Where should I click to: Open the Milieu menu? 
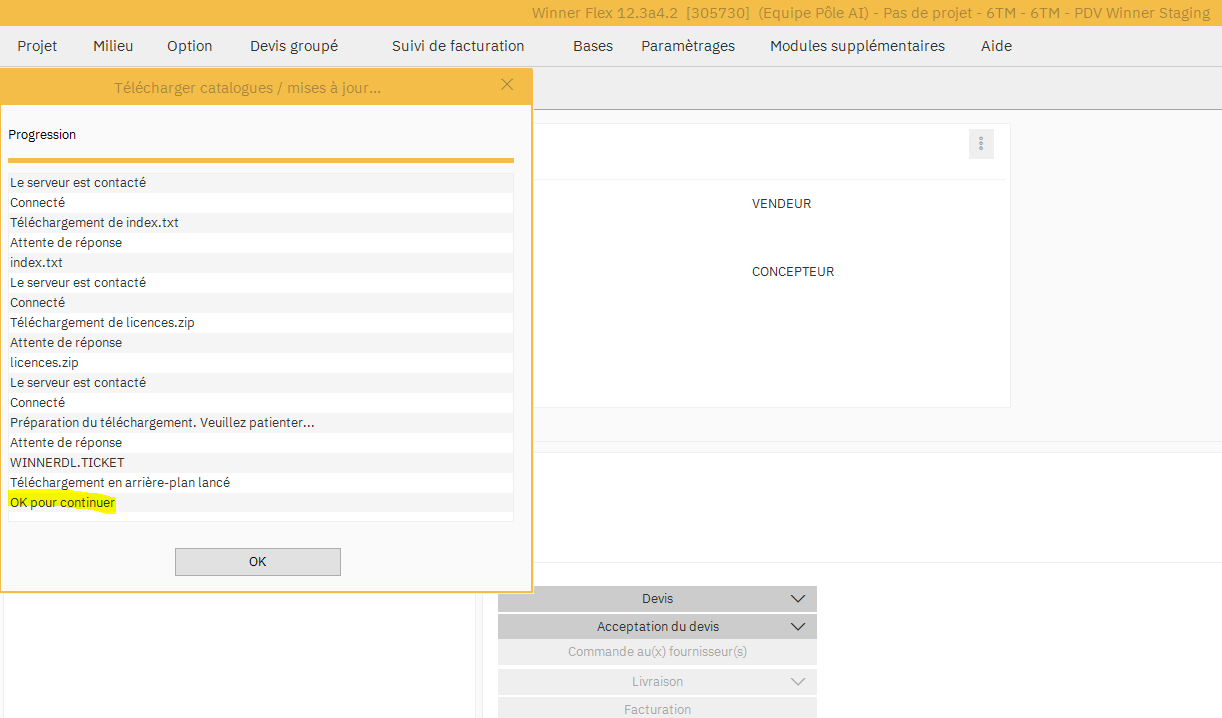point(113,46)
